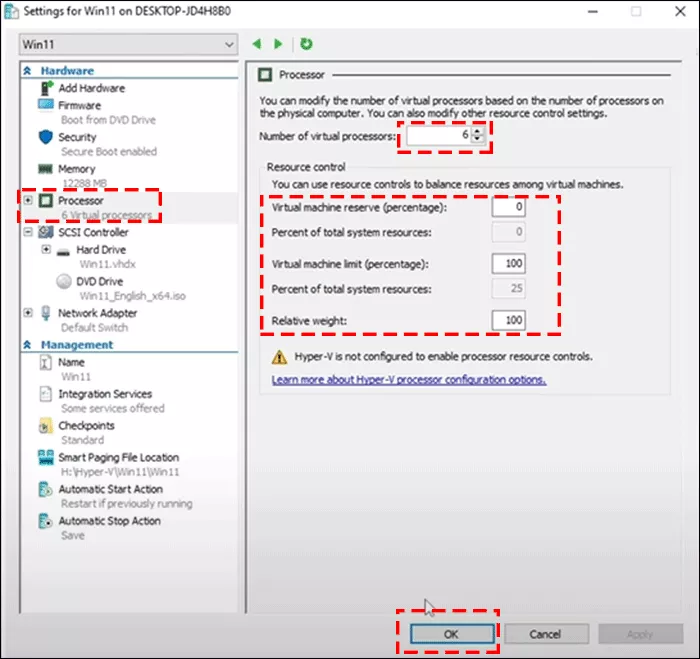Expand the Processor tree node
700x659 pixels.
(28, 200)
